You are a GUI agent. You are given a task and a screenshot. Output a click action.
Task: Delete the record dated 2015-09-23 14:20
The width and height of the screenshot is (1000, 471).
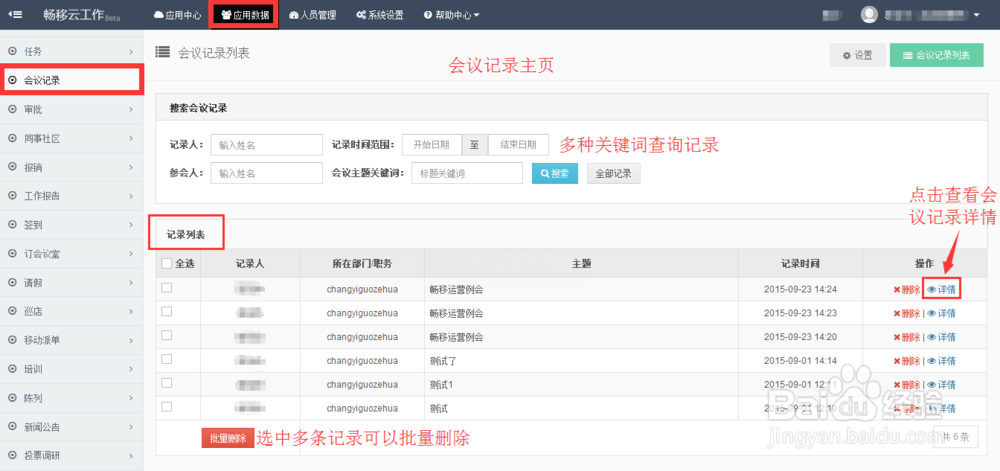906,337
